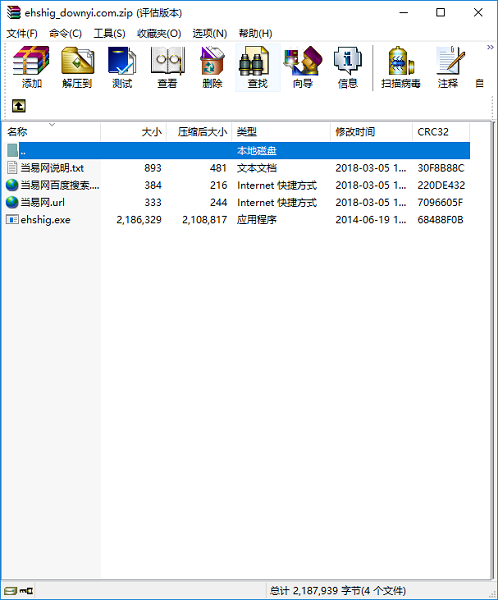The image size is (498, 600).
Task: Sort by CRC32 column header
Action: click(x=441, y=132)
